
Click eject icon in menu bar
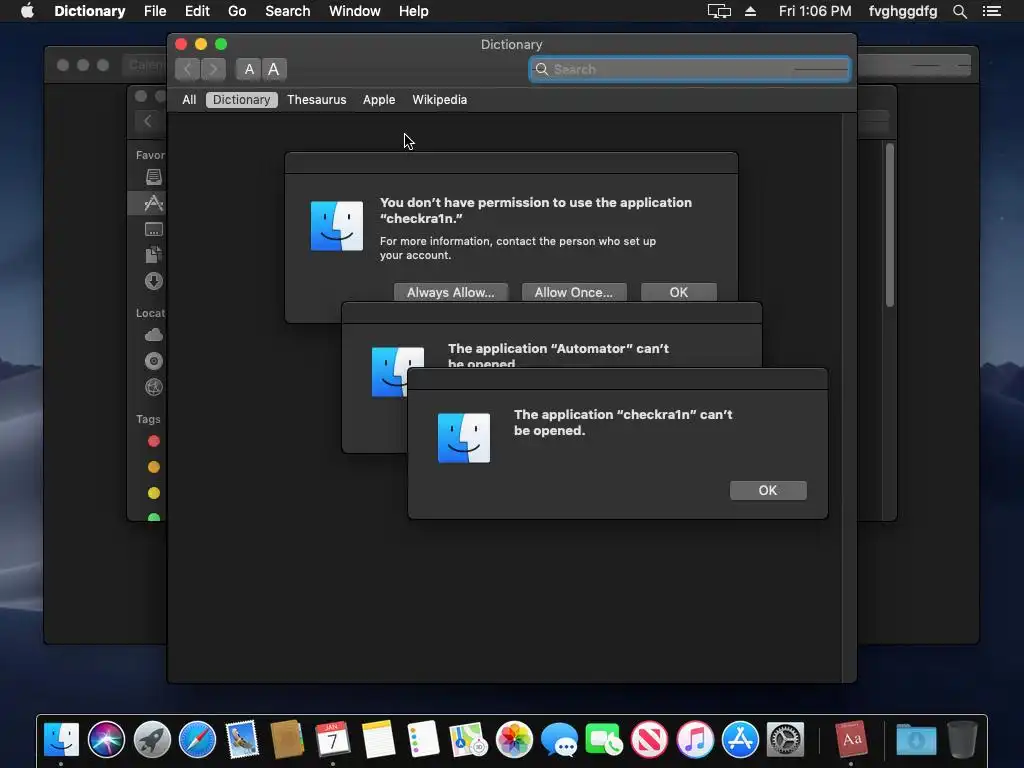click(x=750, y=11)
